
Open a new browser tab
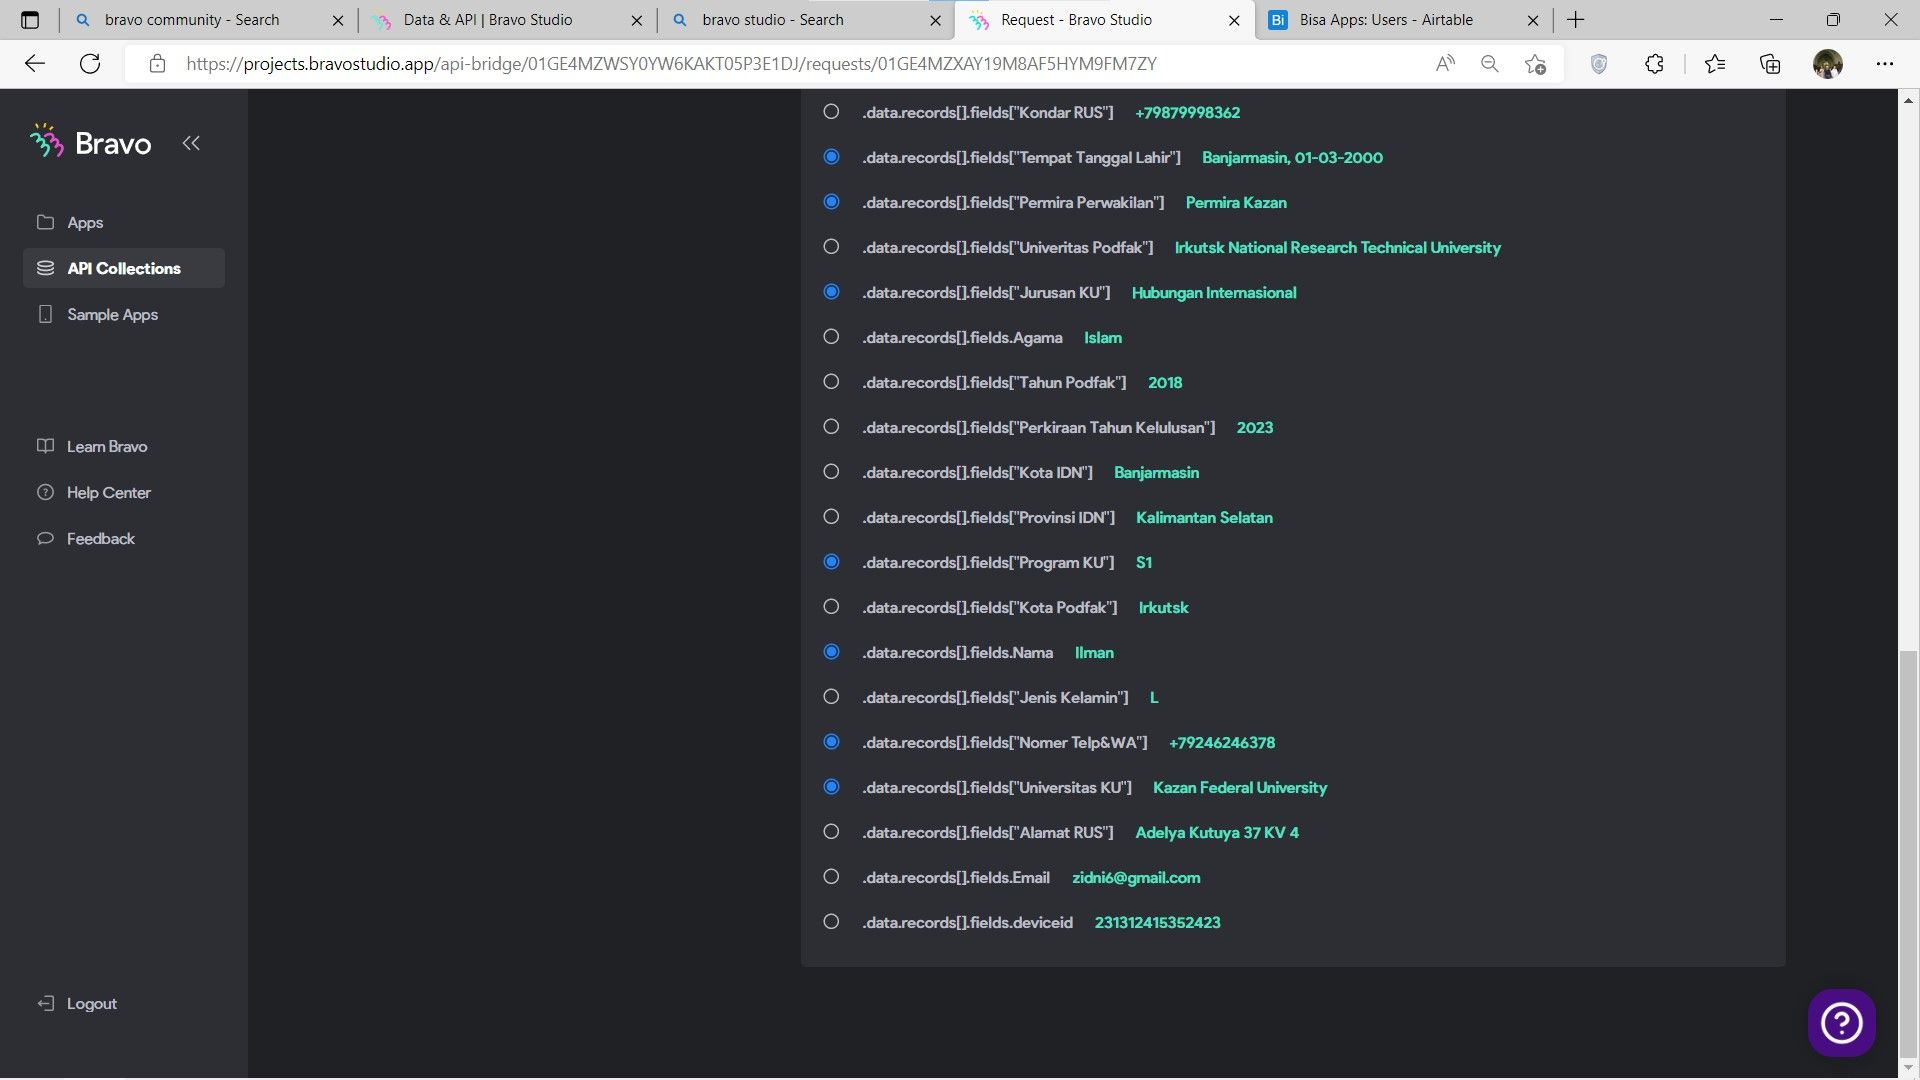(x=1576, y=20)
